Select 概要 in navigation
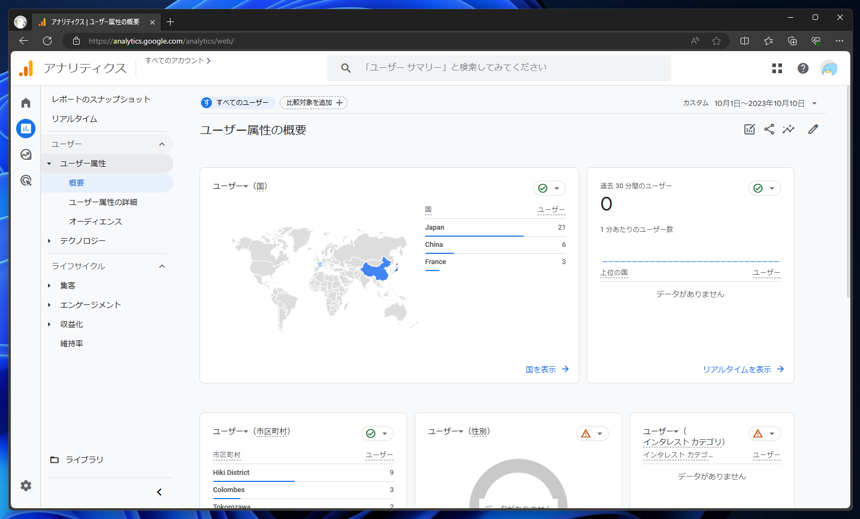 [x=106, y=183]
